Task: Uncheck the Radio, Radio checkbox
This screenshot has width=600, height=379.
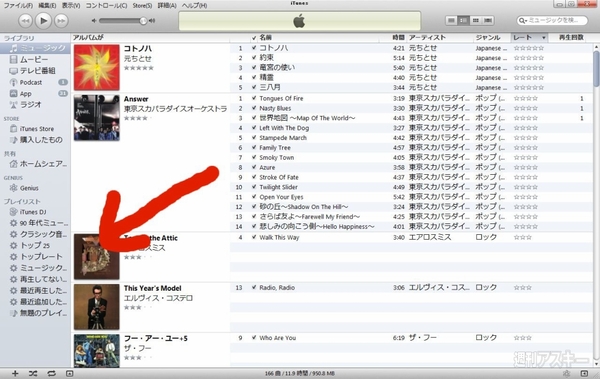Action: pos(254,288)
